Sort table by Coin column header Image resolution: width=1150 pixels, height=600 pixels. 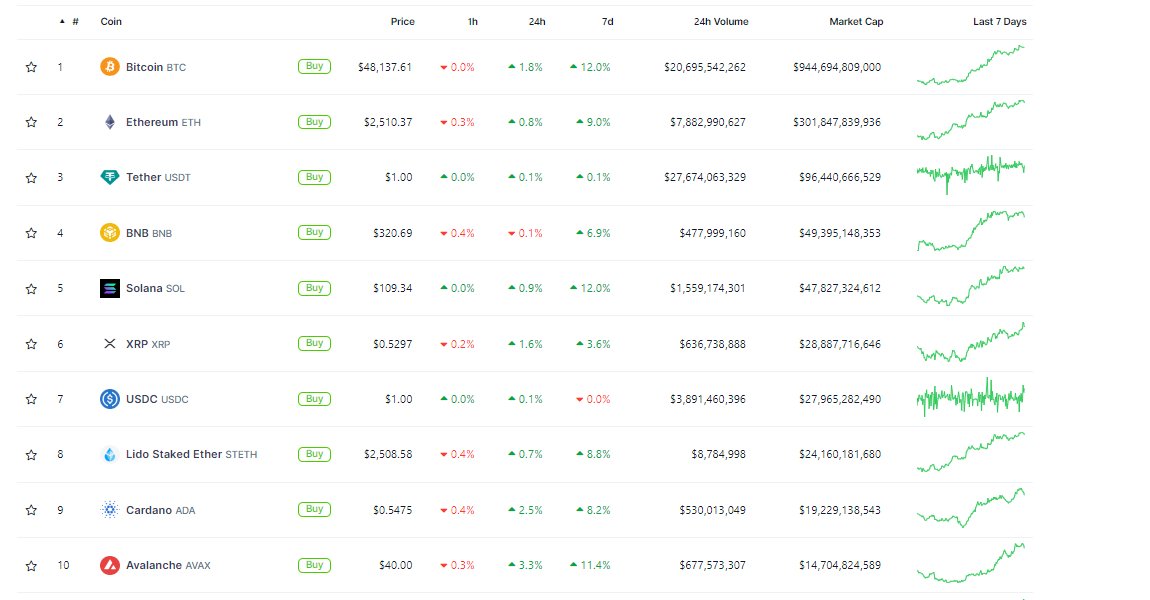click(x=111, y=21)
